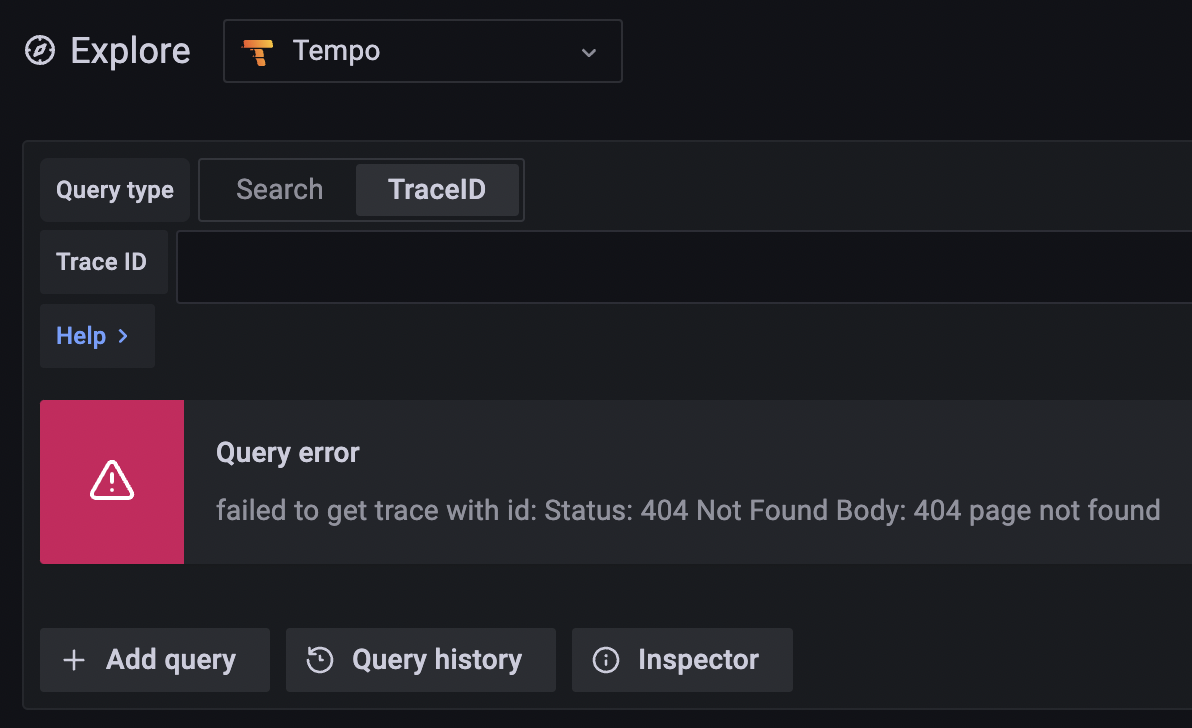Select the Search query type option
This screenshot has width=1192, height=728.
pos(279,190)
